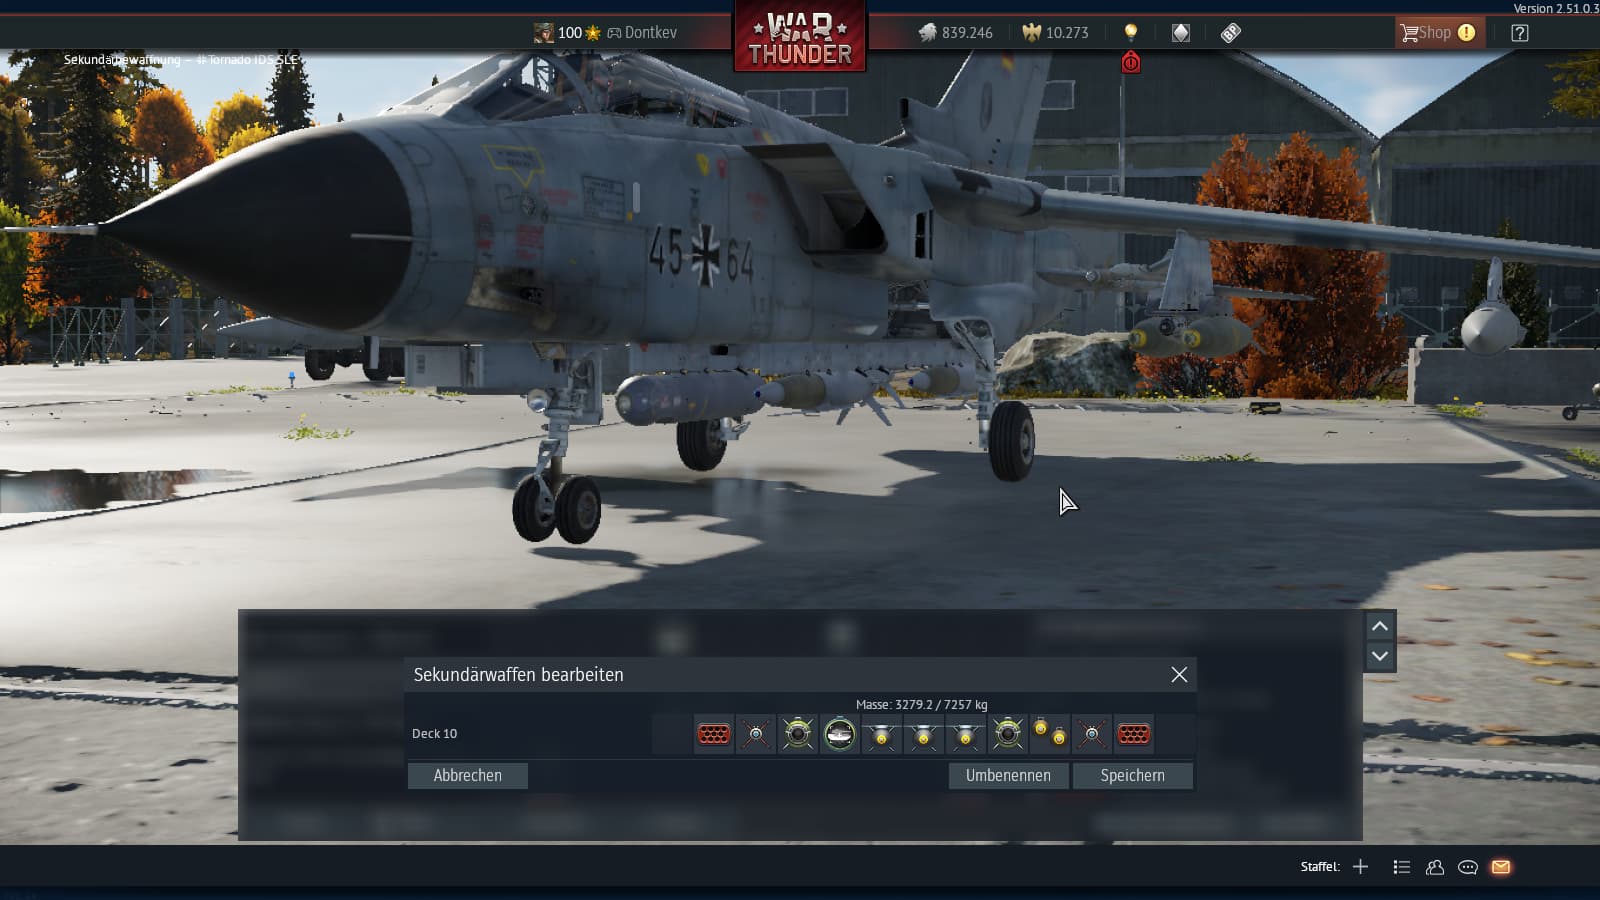Screen dimensions: 1600x900
Task: Open the help question mark icon
Action: click(1519, 33)
